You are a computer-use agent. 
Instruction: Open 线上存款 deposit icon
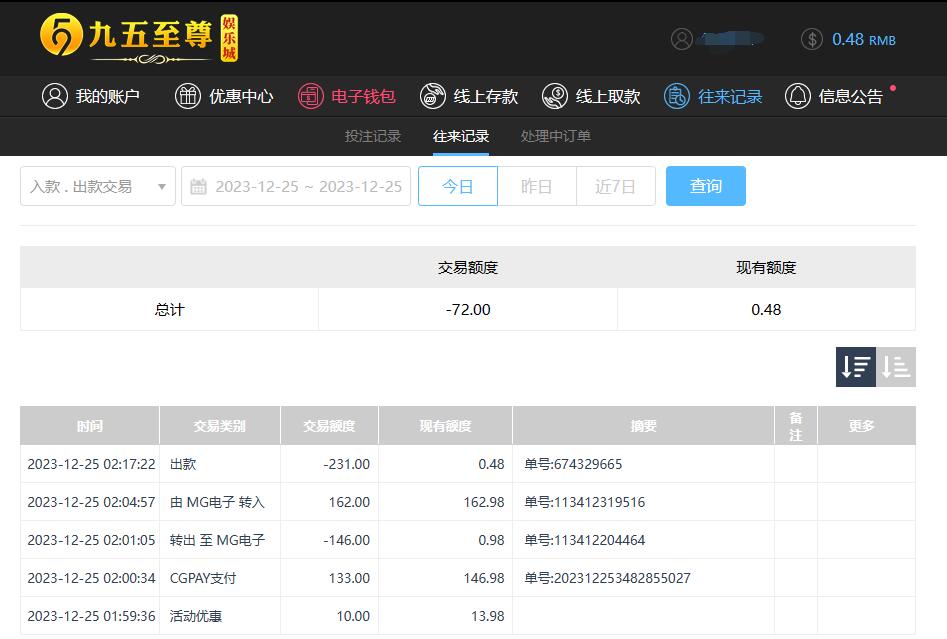432,96
